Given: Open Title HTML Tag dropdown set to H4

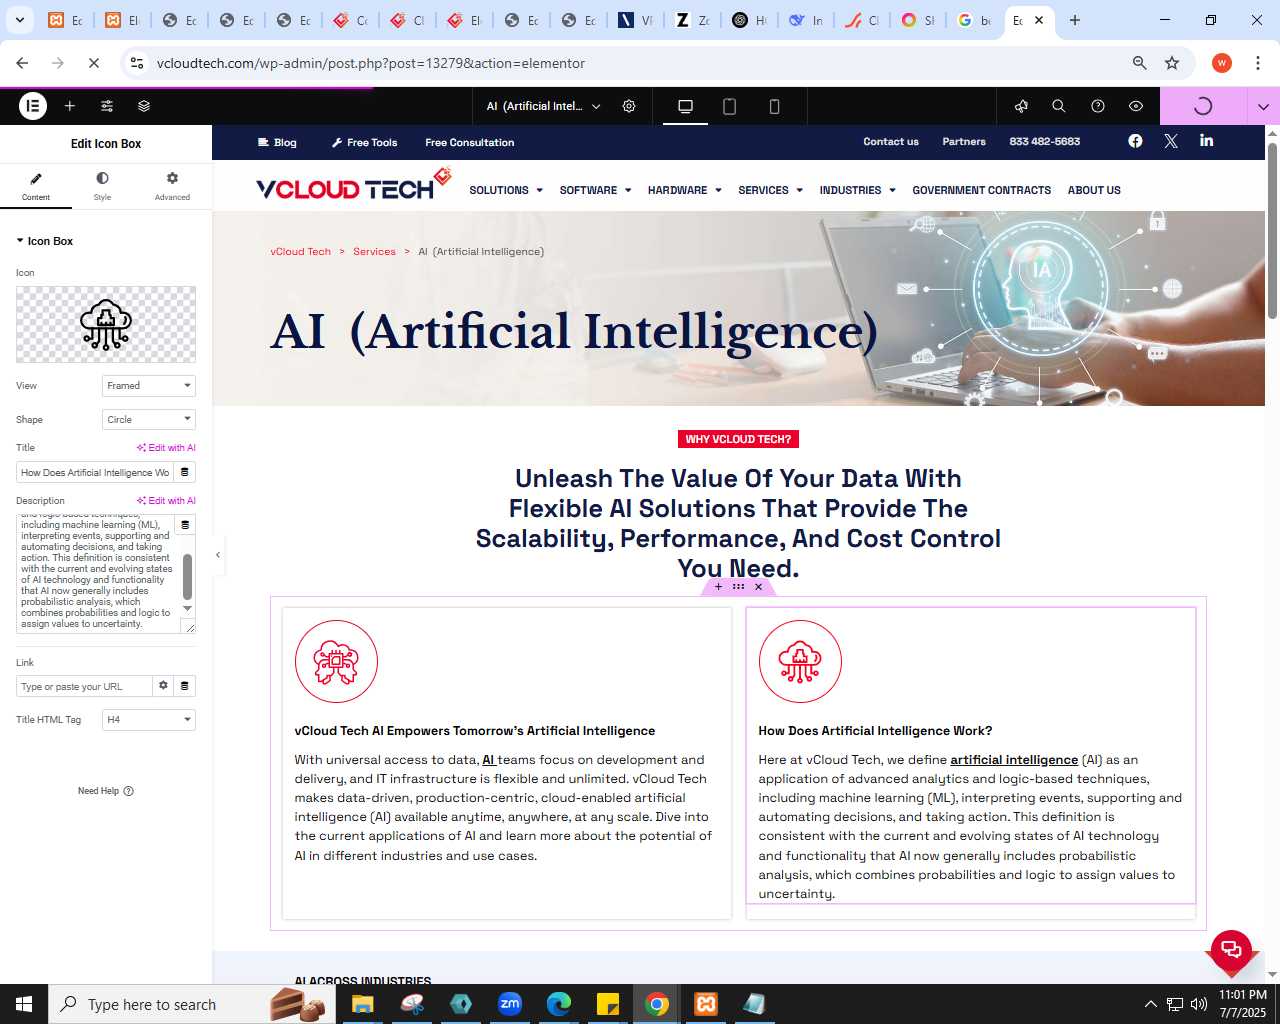Looking at the screenshot, I should pyautogui.click(x=149, y=720).
